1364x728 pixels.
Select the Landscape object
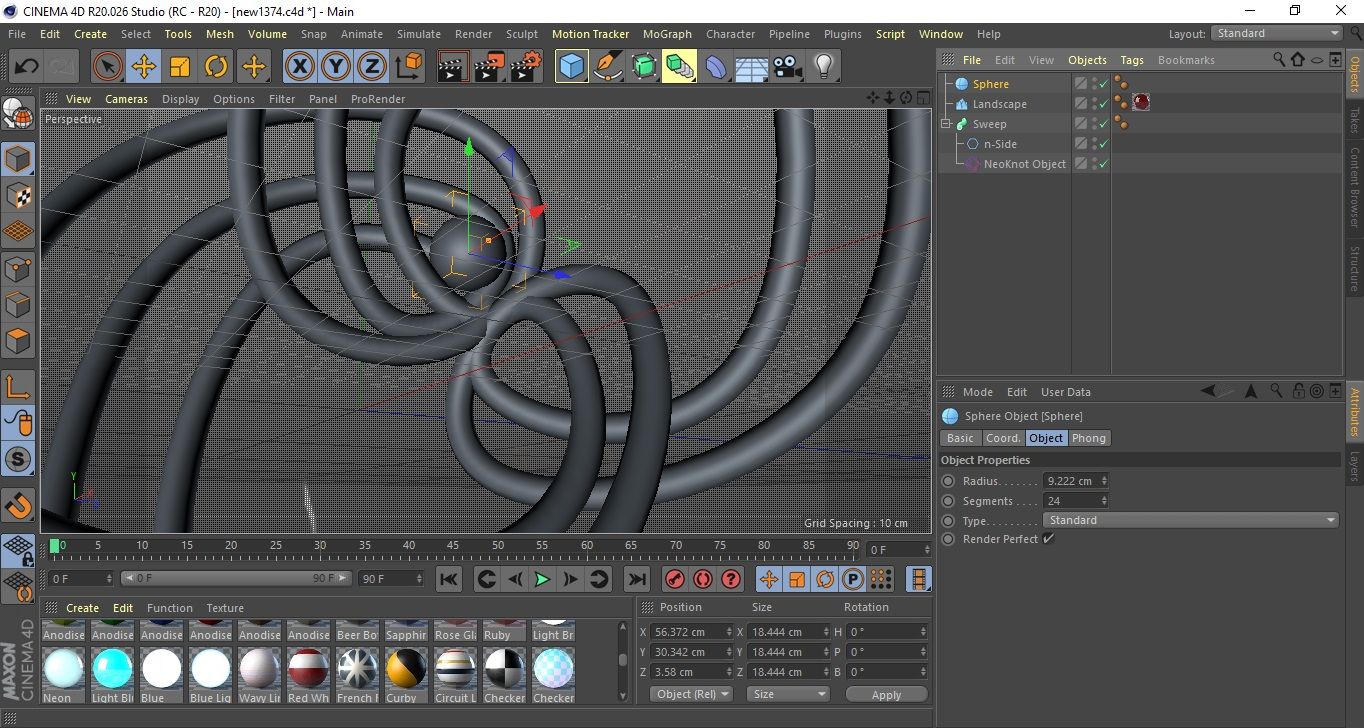click(1000, 104)
